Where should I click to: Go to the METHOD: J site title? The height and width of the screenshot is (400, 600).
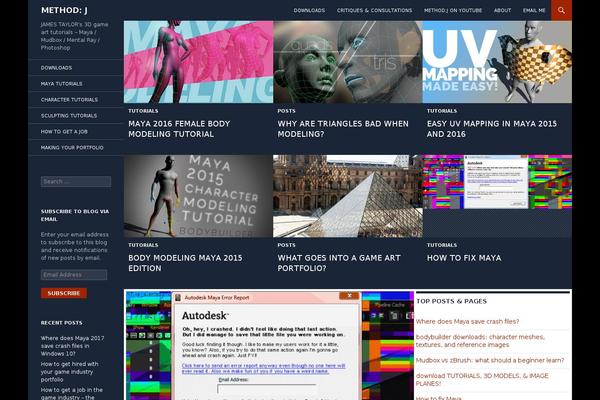click(x=64, y=10)
